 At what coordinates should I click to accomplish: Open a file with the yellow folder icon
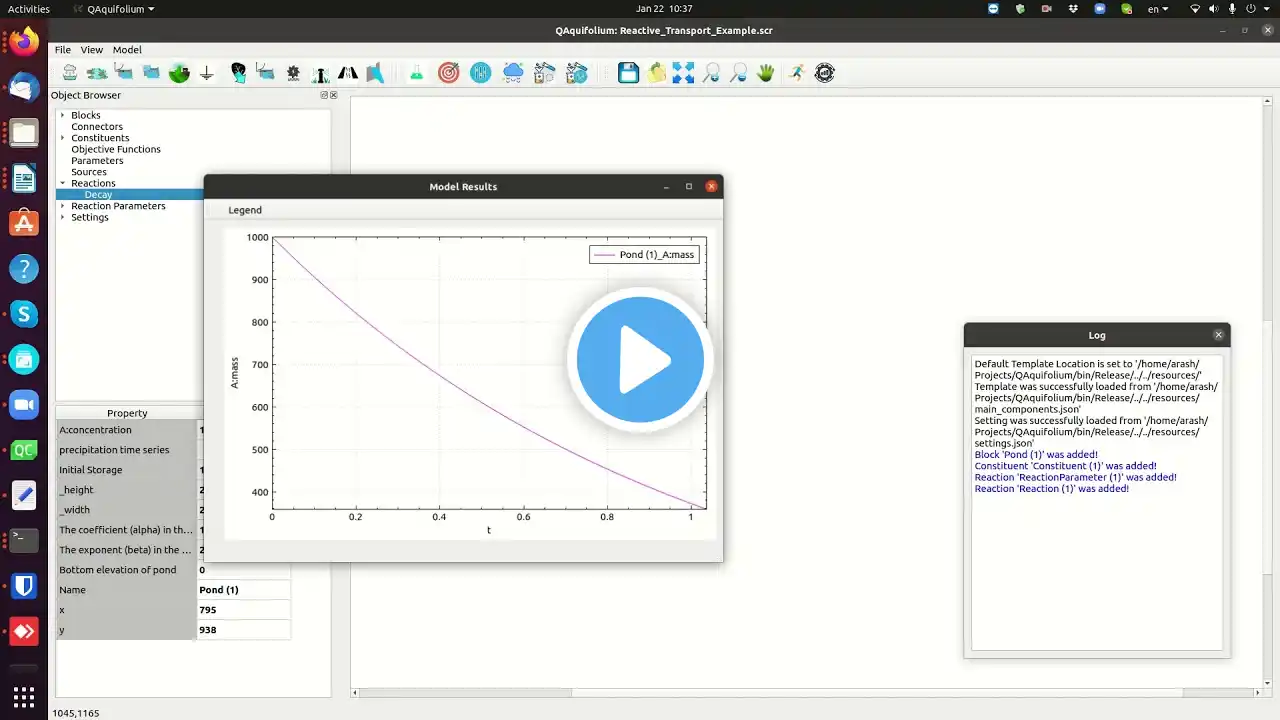tap(656, 72)
